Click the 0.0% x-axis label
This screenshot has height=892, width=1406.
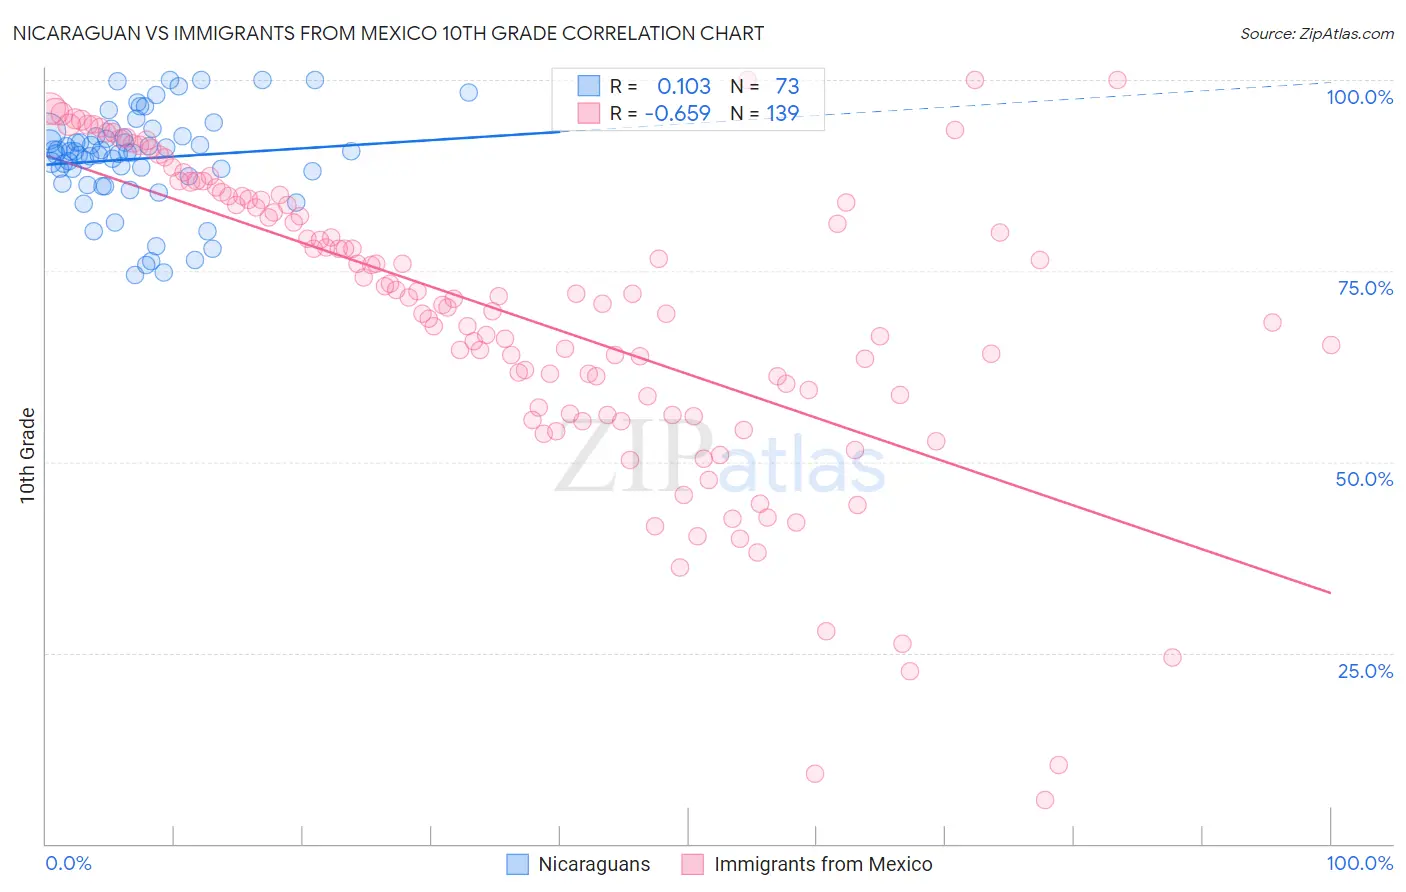(68, 863)
